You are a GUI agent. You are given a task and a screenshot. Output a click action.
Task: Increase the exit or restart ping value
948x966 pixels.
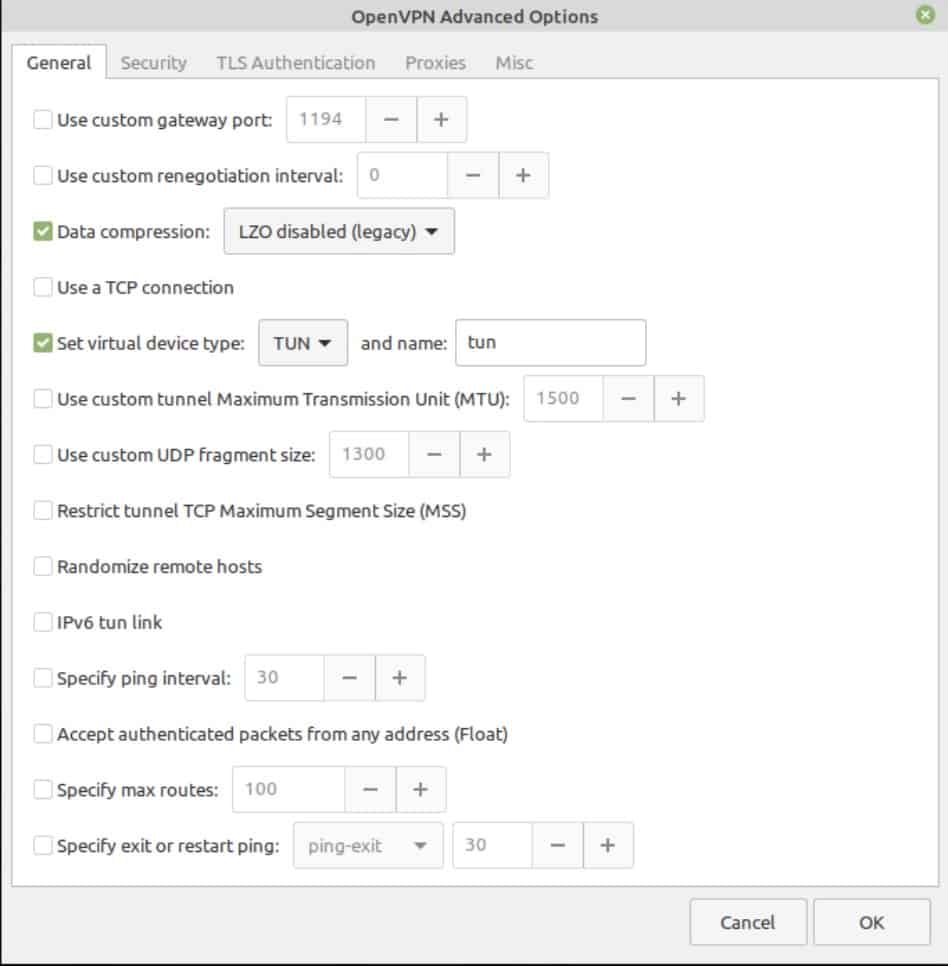[607, 845]
